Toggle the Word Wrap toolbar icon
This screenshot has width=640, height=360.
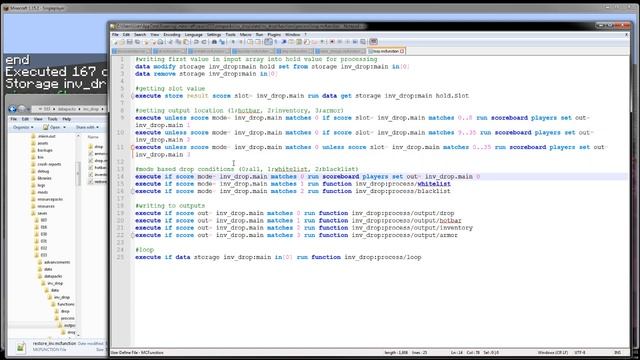[x=268, y=42]
